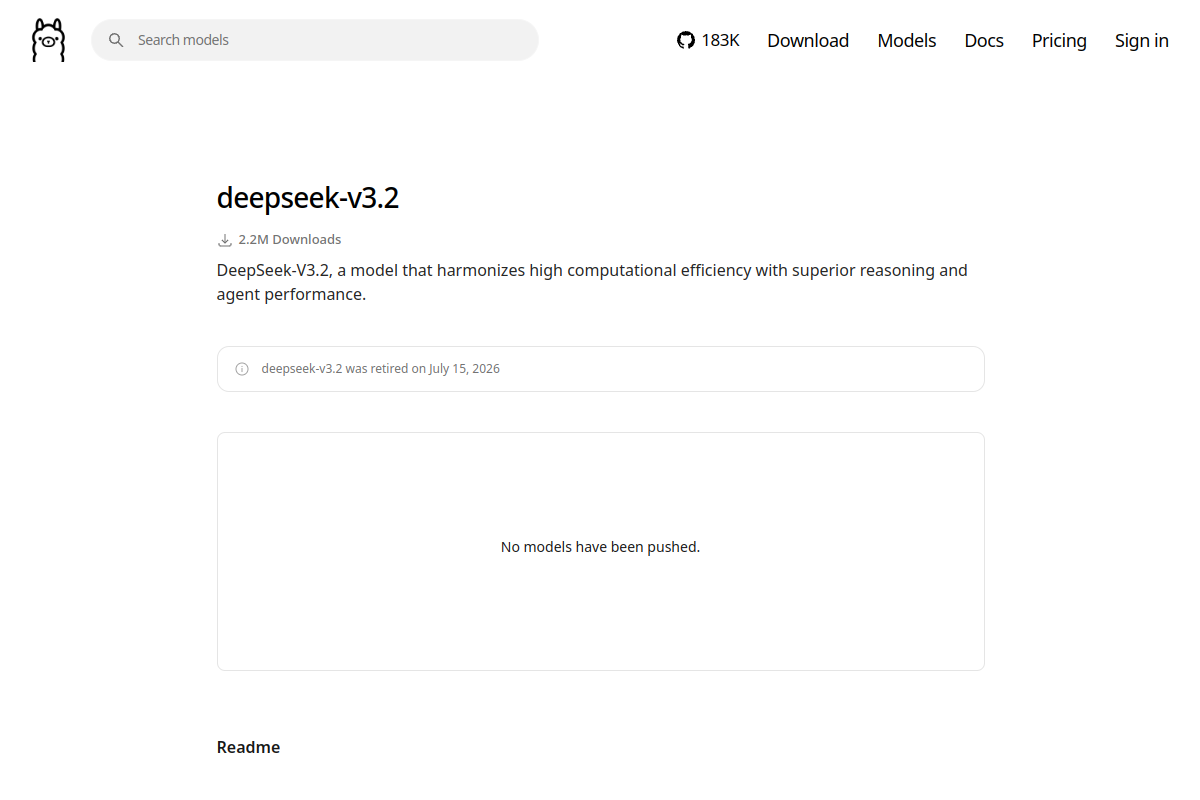The image size is (1200, 800).
Task: Open the Pricing page
Action: [x=1059, y=40]
